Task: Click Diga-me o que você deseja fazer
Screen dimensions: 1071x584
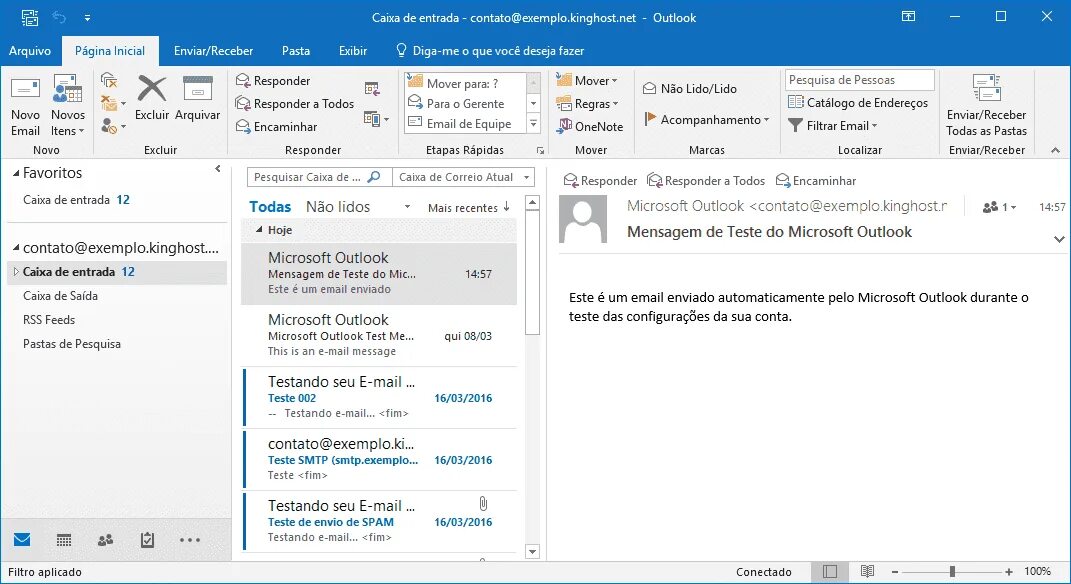Action: (490, 51)
